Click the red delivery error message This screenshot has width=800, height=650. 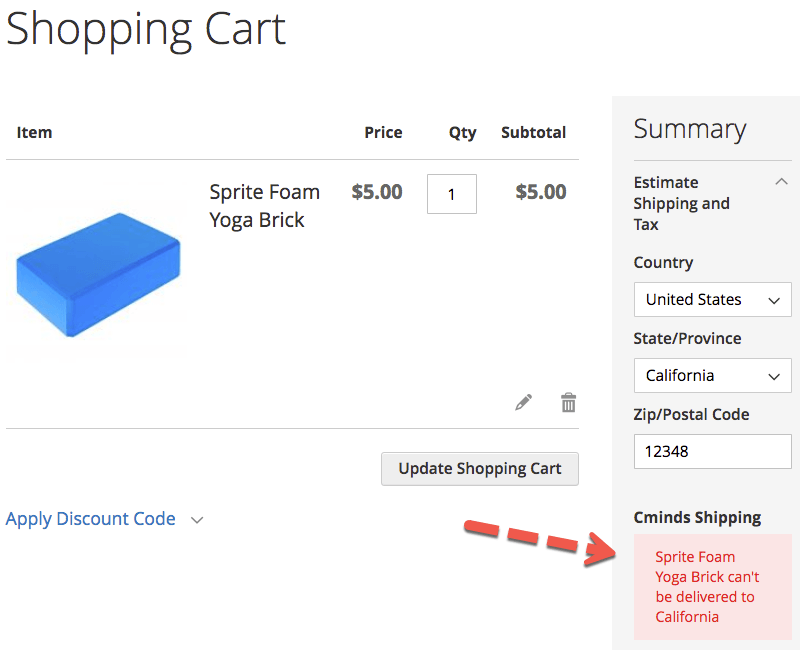[x=707, y=587]
